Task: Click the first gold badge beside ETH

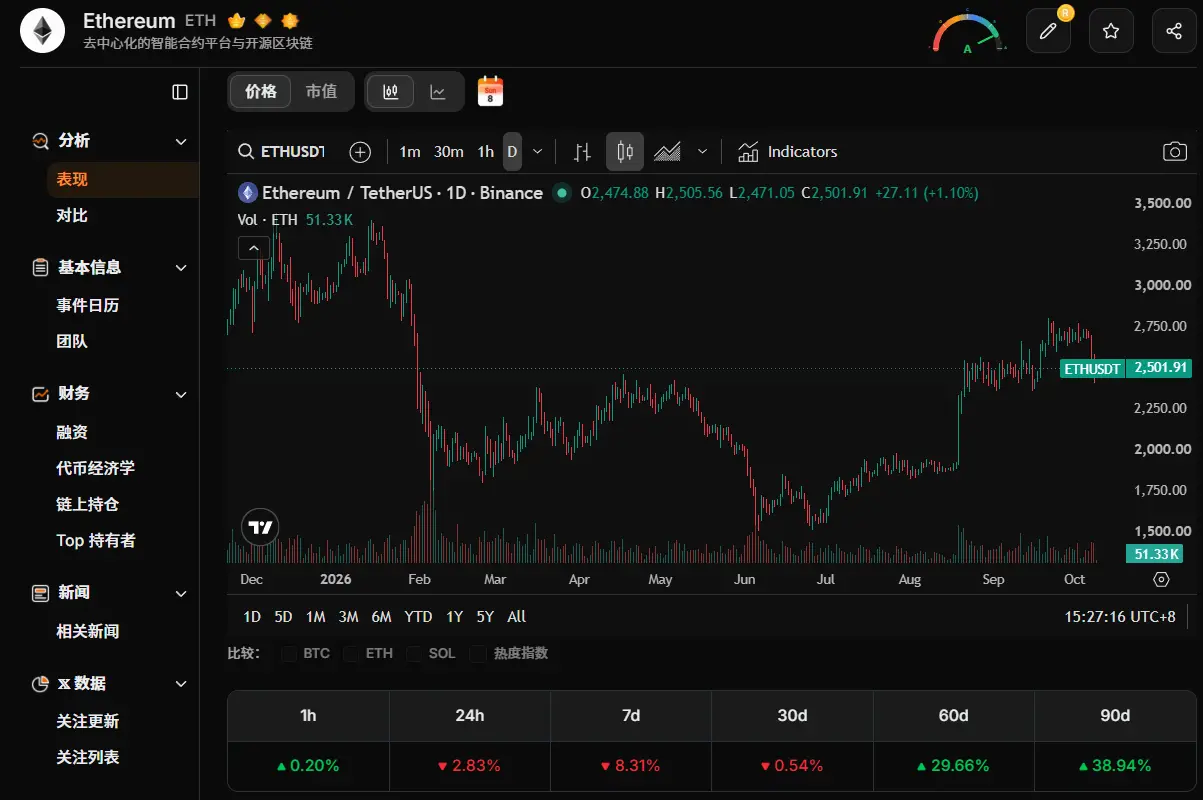Action: coord(237,20)
